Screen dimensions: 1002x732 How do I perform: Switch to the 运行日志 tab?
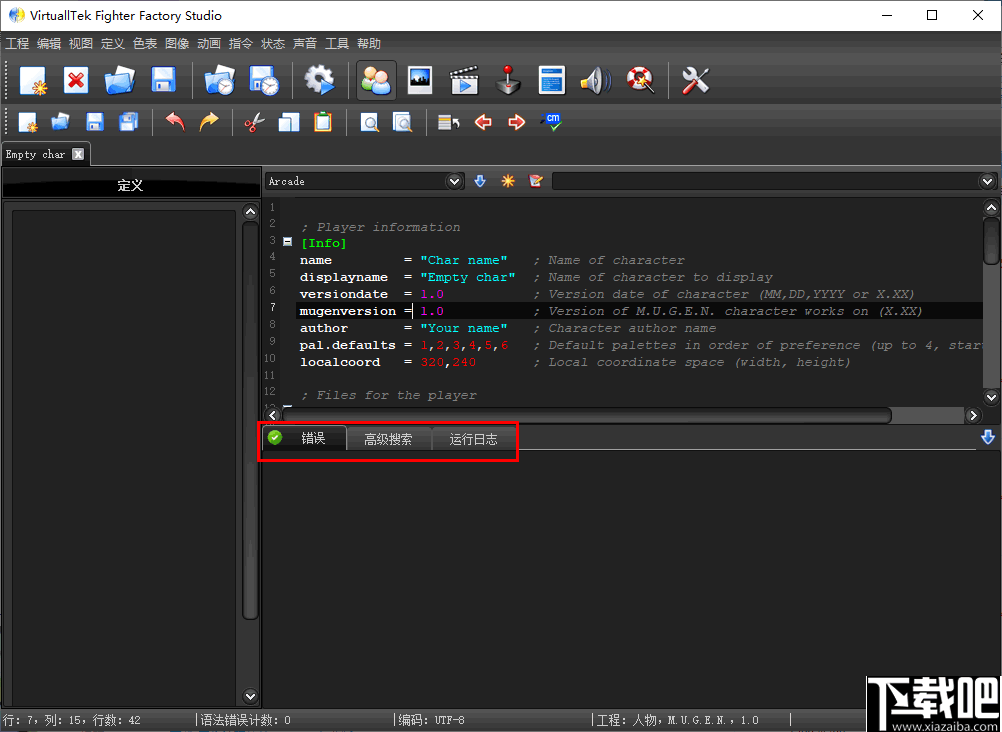coord(473,439)
